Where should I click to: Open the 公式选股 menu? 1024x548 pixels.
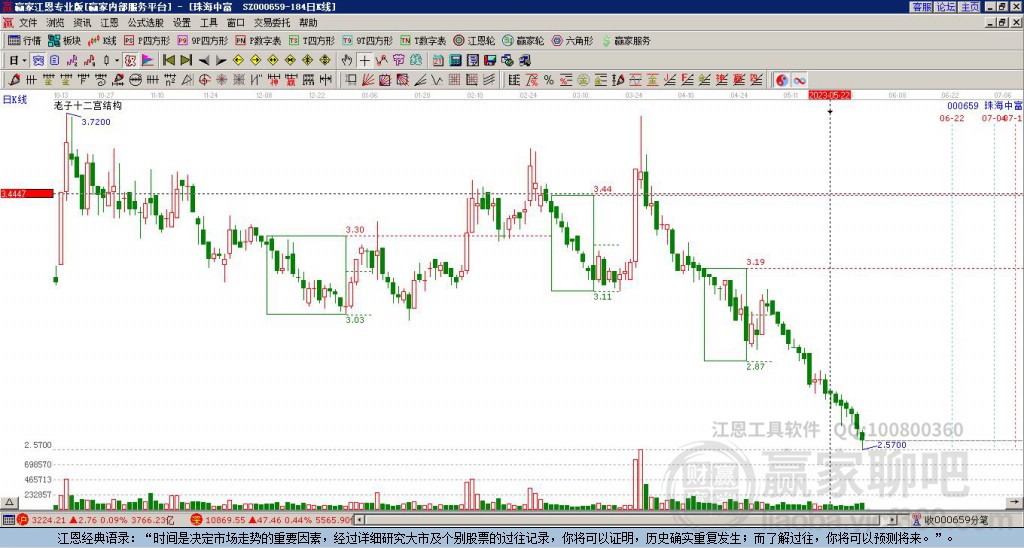pyautogui.click(x=146, y=23)
